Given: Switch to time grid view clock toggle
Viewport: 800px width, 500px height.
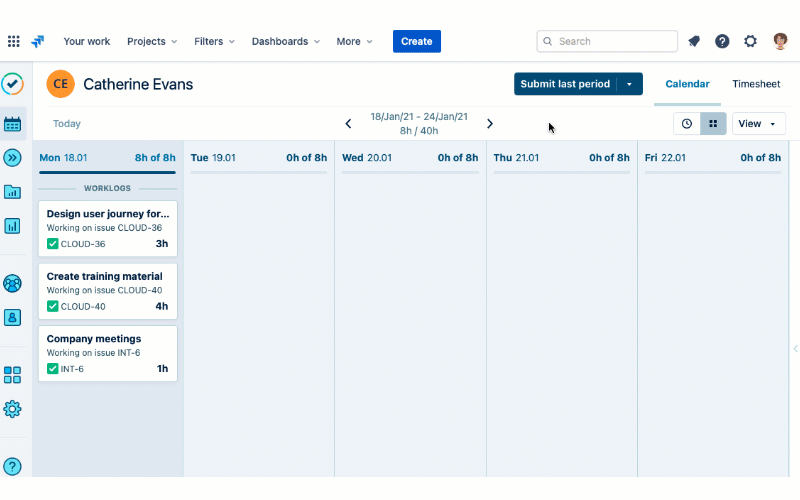Looking at the screenshot, I should [x=687, y=124].
